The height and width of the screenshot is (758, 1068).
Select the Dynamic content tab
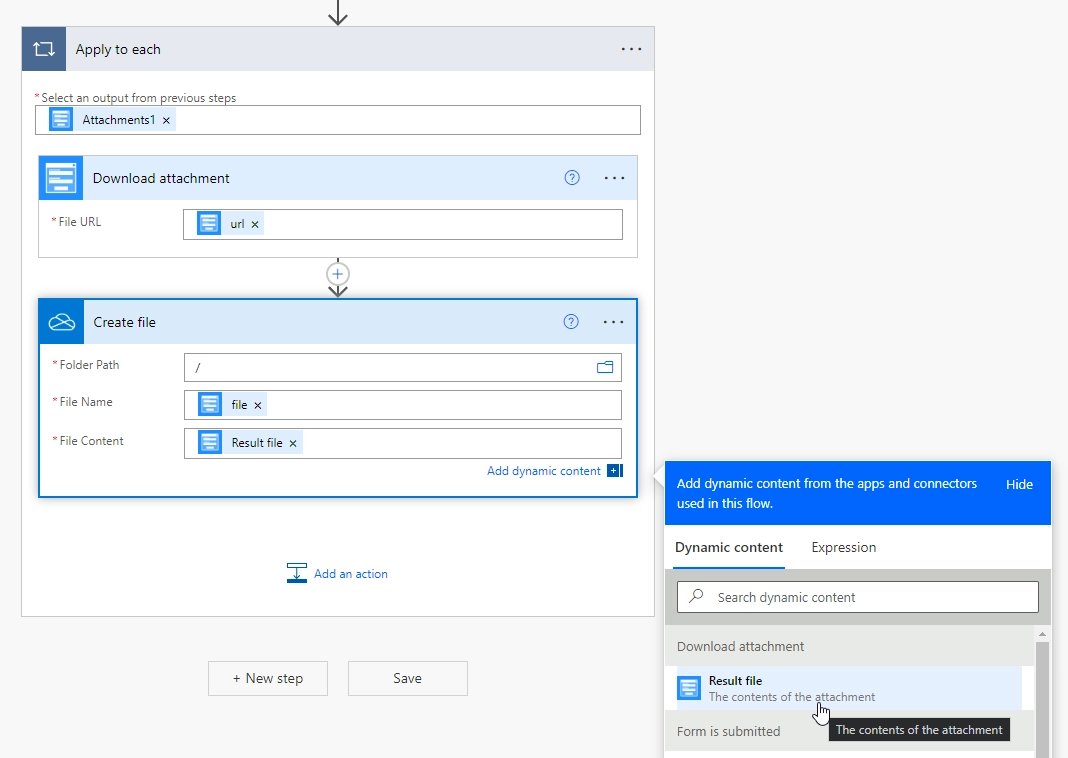tap(729, 548)
